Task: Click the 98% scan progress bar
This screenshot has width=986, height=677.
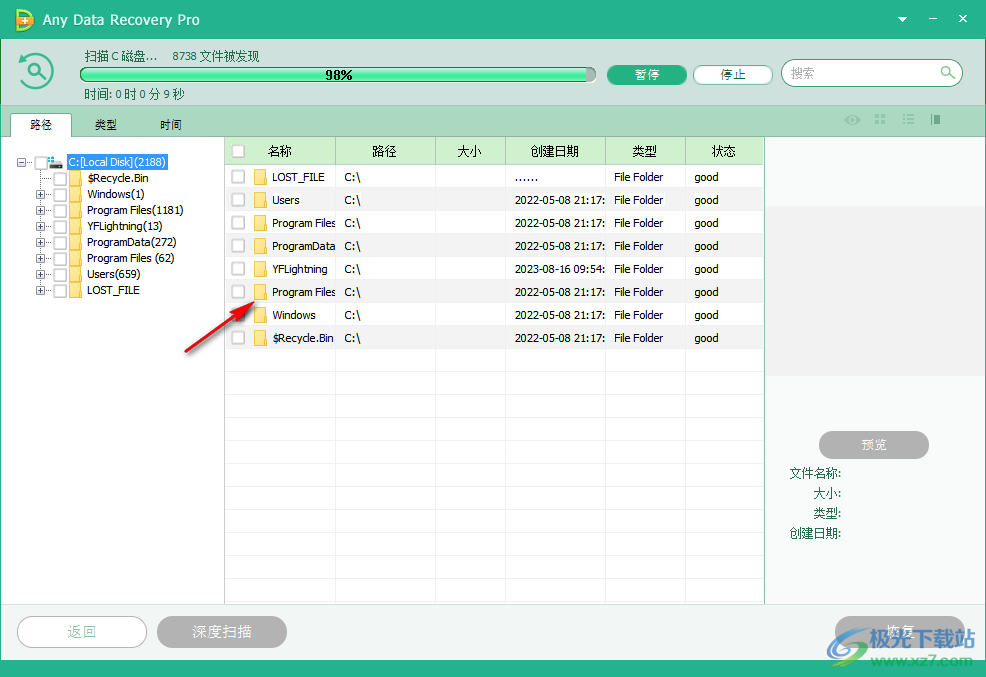Action: point(338,75)
